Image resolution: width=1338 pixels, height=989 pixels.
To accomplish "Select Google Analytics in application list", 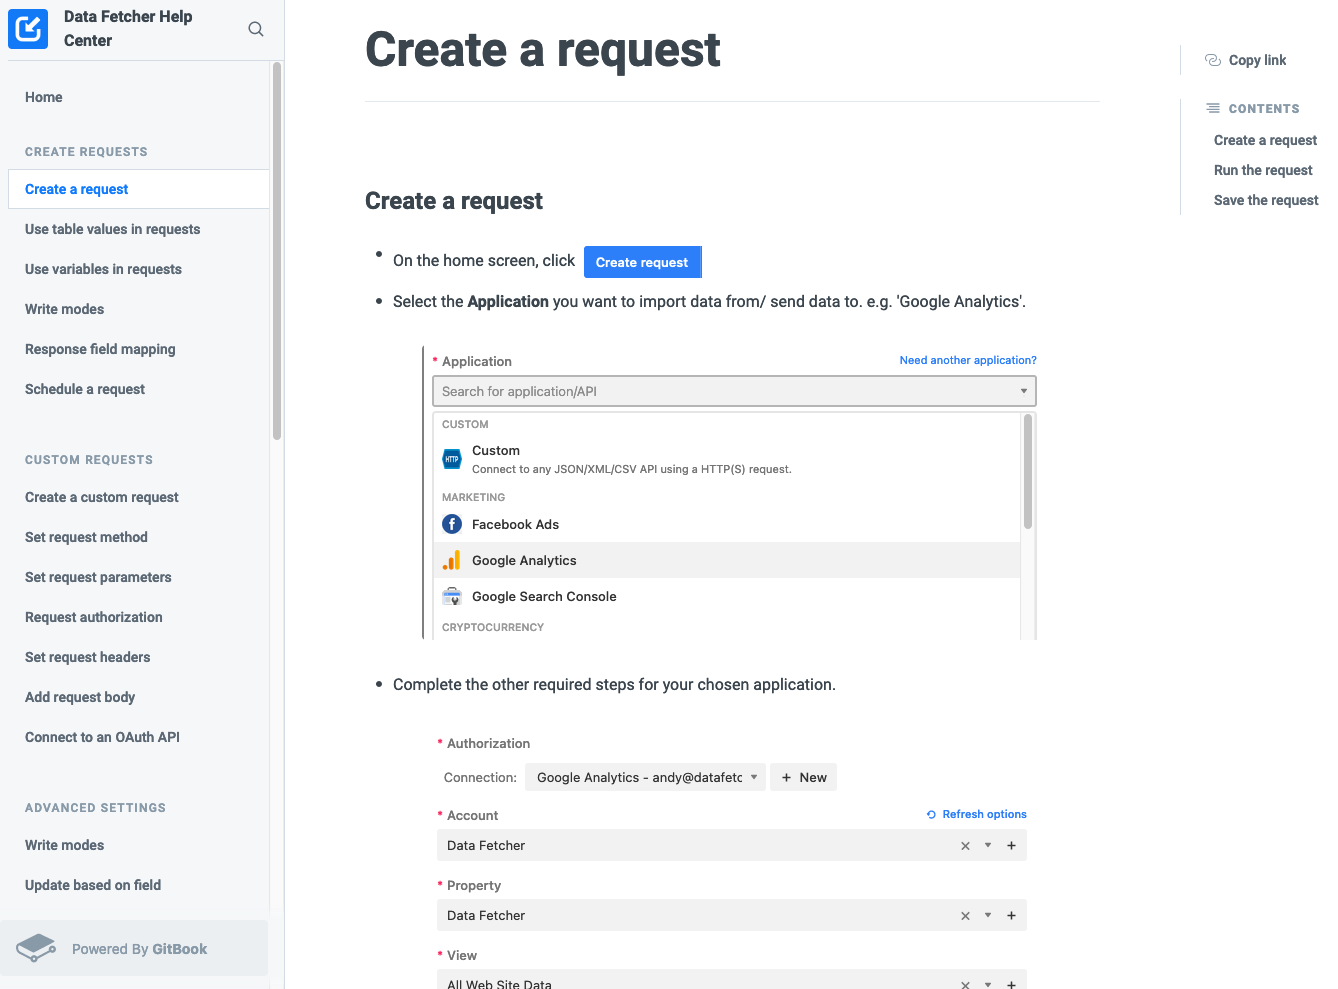I will point(727,560).
